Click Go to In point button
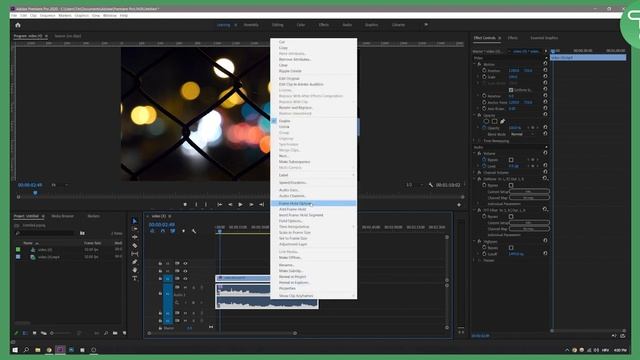The image size is (640, 360). [x=220, y=204]
